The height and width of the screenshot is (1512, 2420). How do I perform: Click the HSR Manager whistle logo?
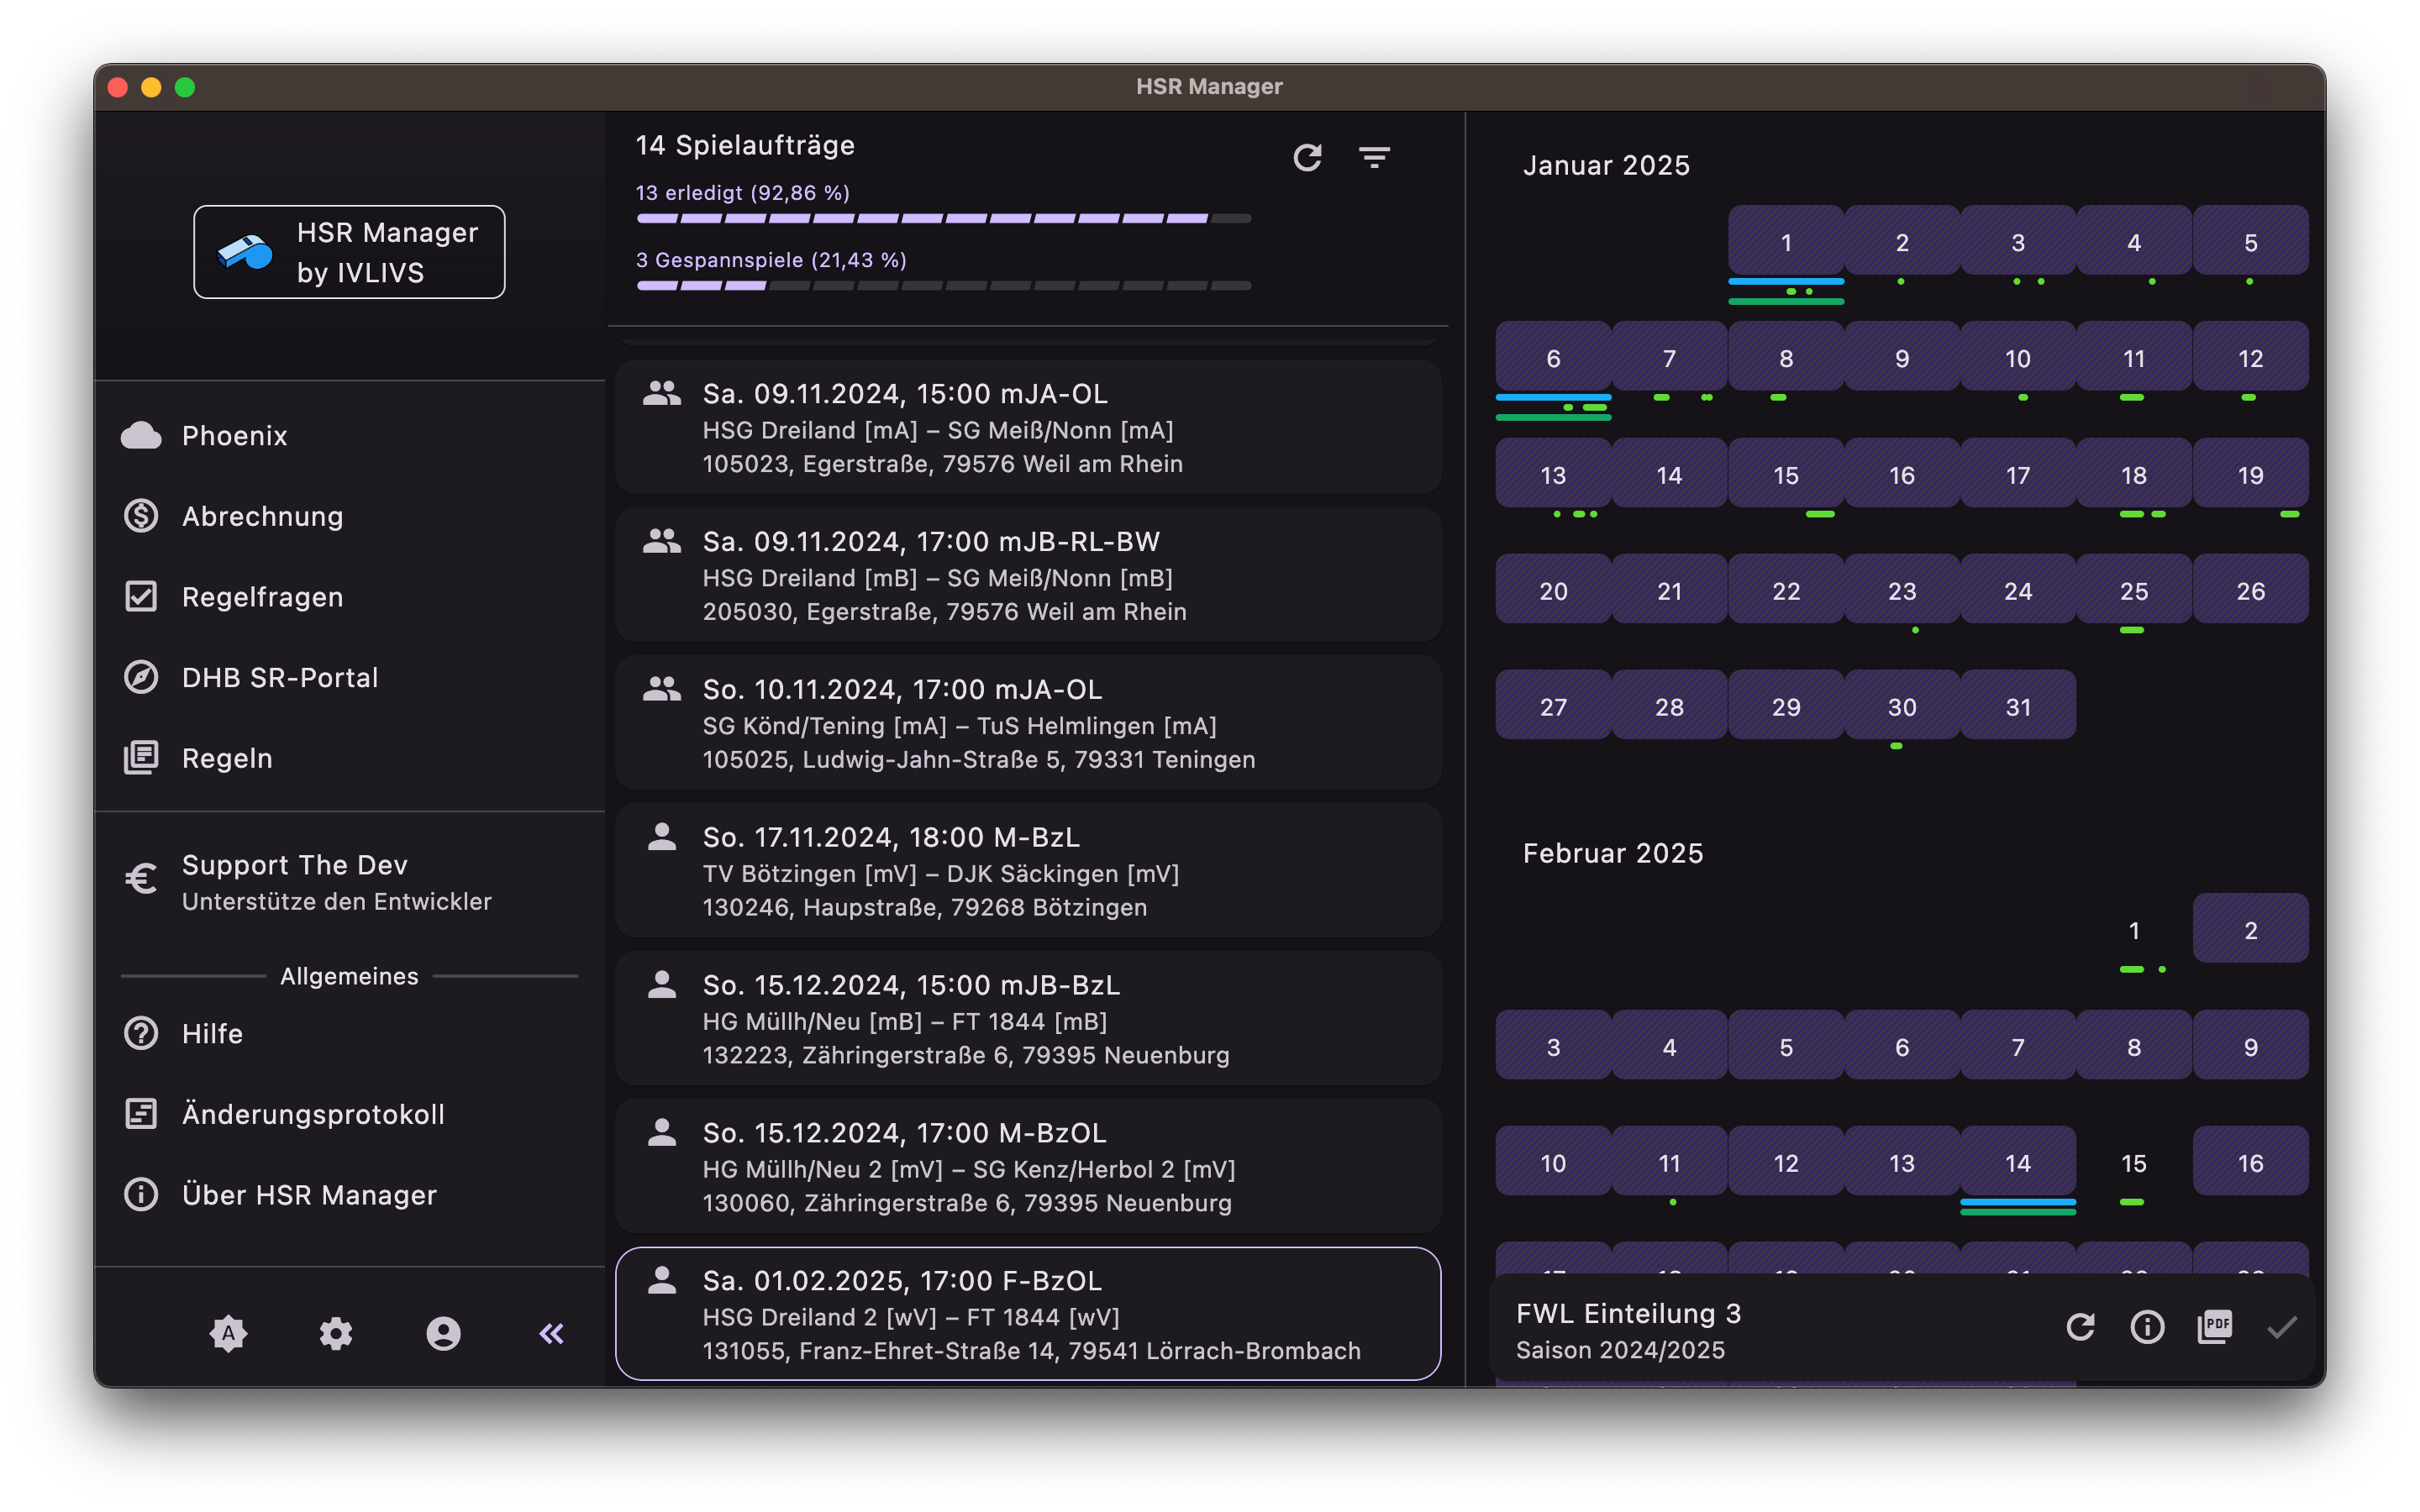[245, 251]
